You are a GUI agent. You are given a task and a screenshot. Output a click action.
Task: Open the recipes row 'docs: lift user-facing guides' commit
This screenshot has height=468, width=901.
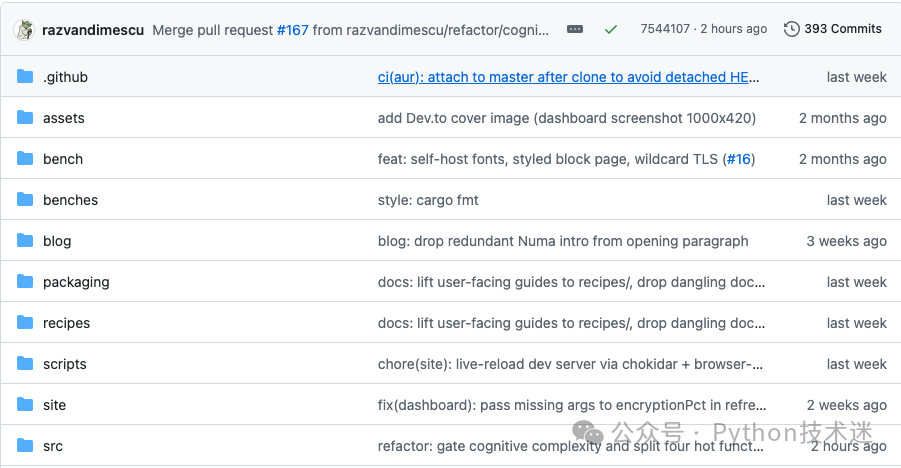[x=571, y=323]
